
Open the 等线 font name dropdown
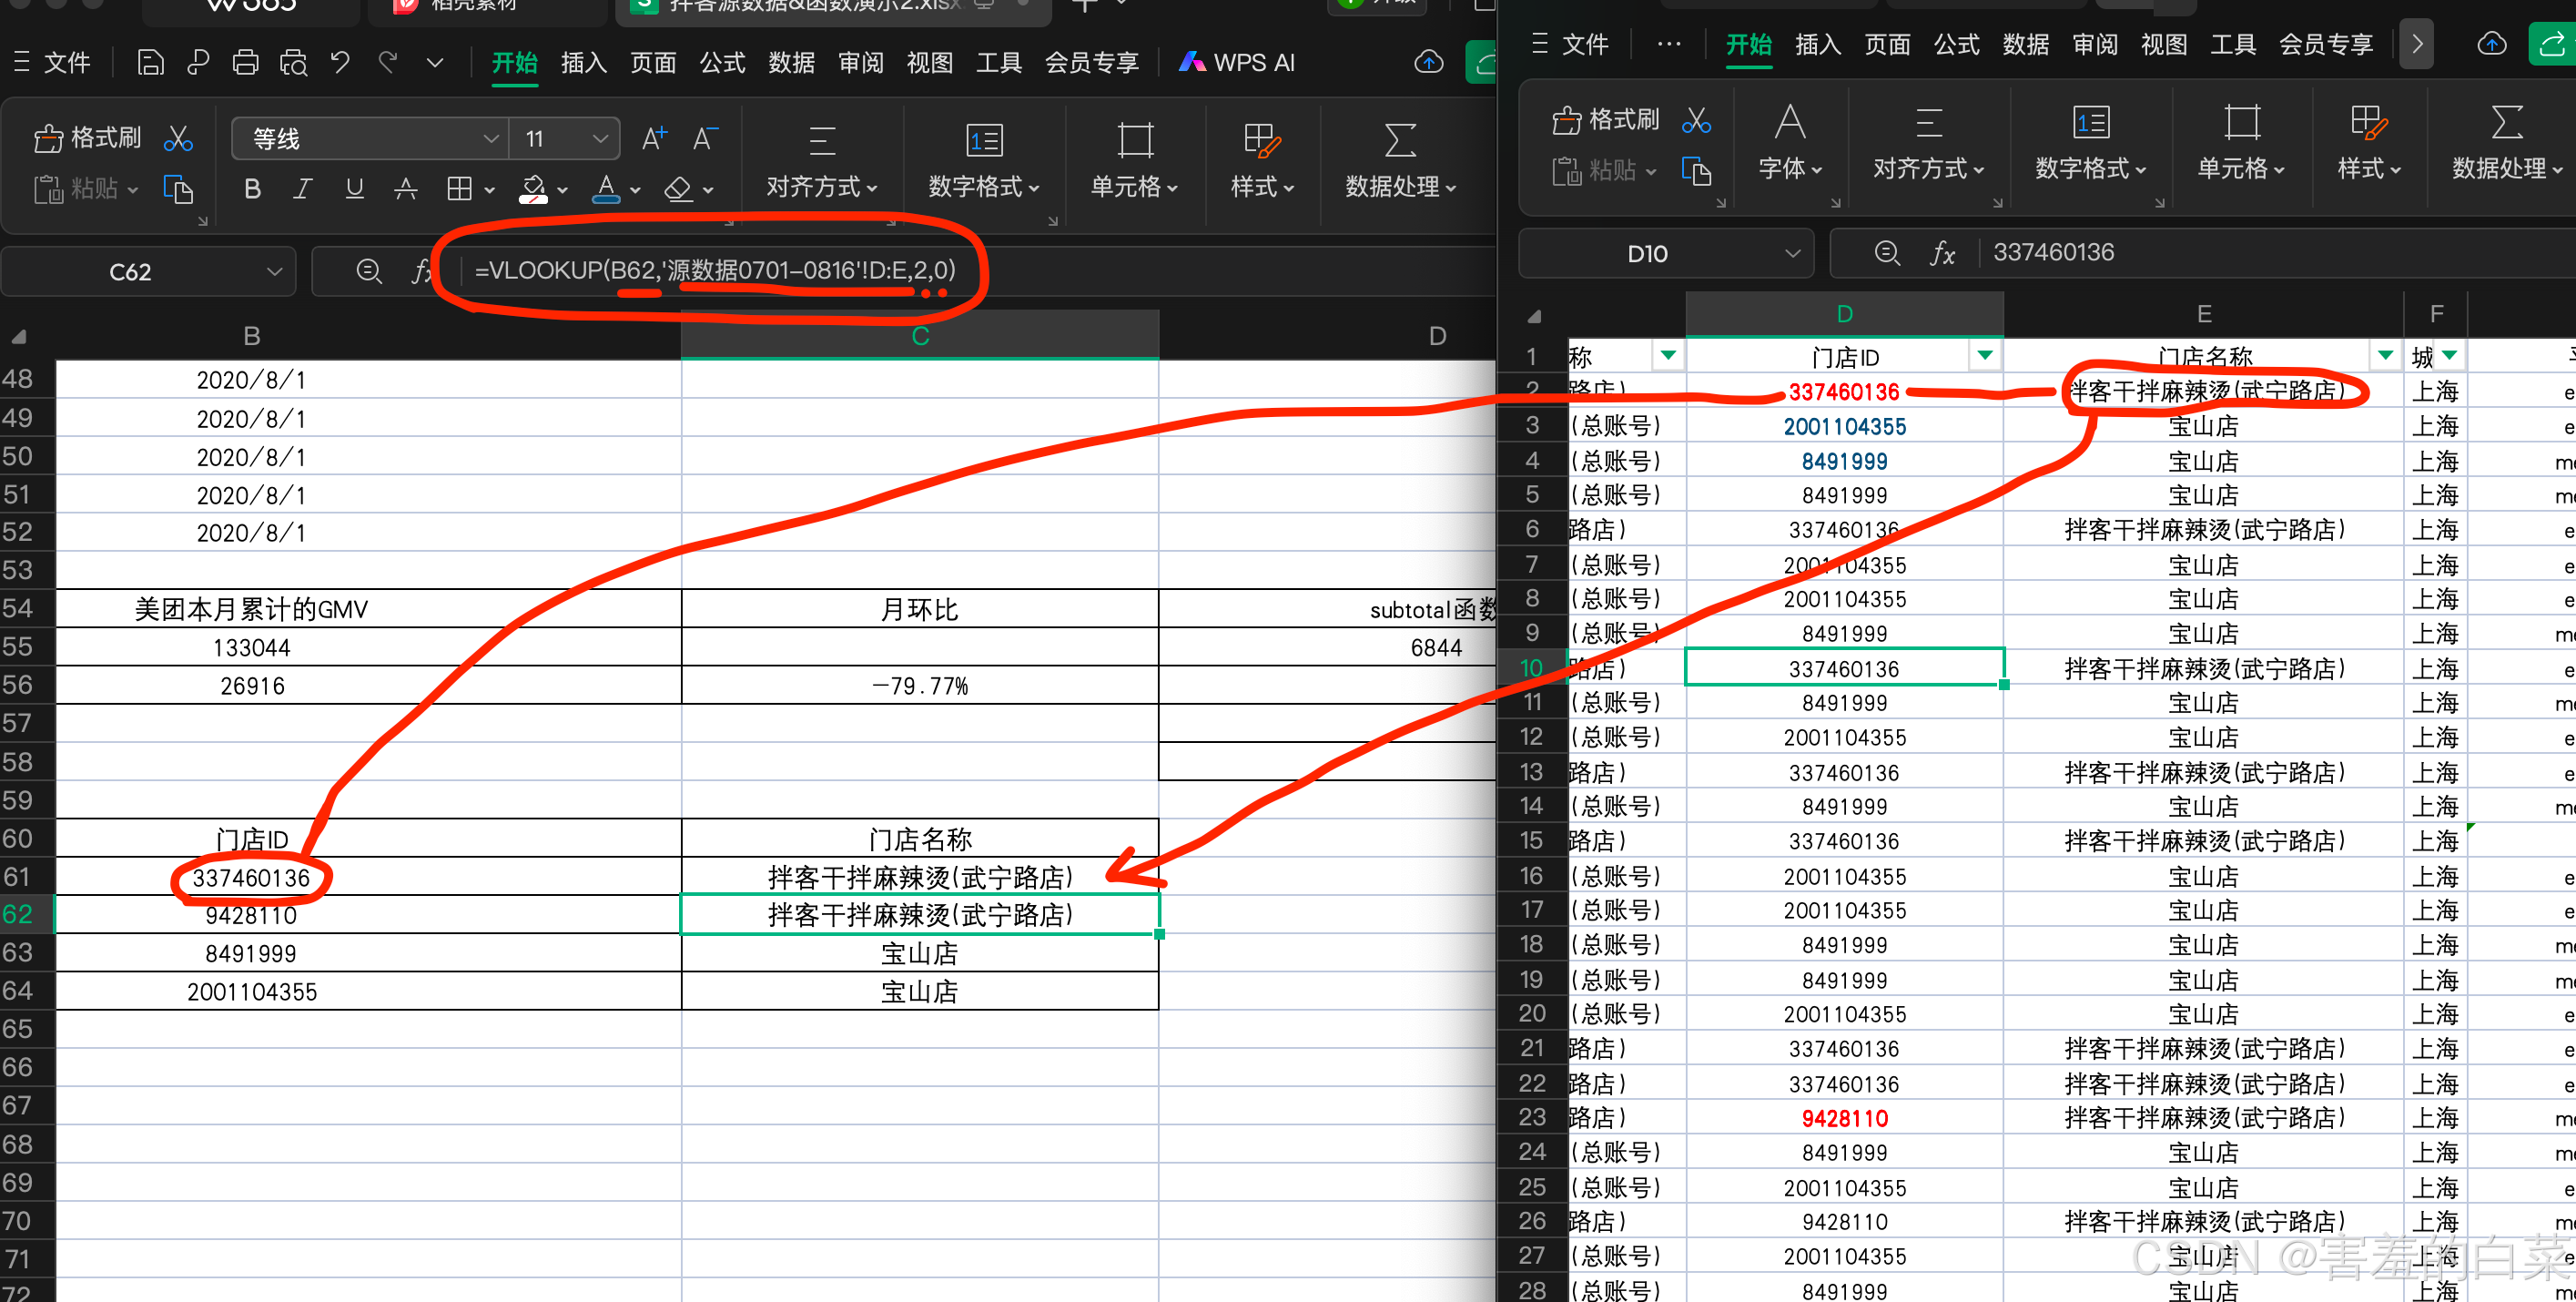click(x=490, y=139)
